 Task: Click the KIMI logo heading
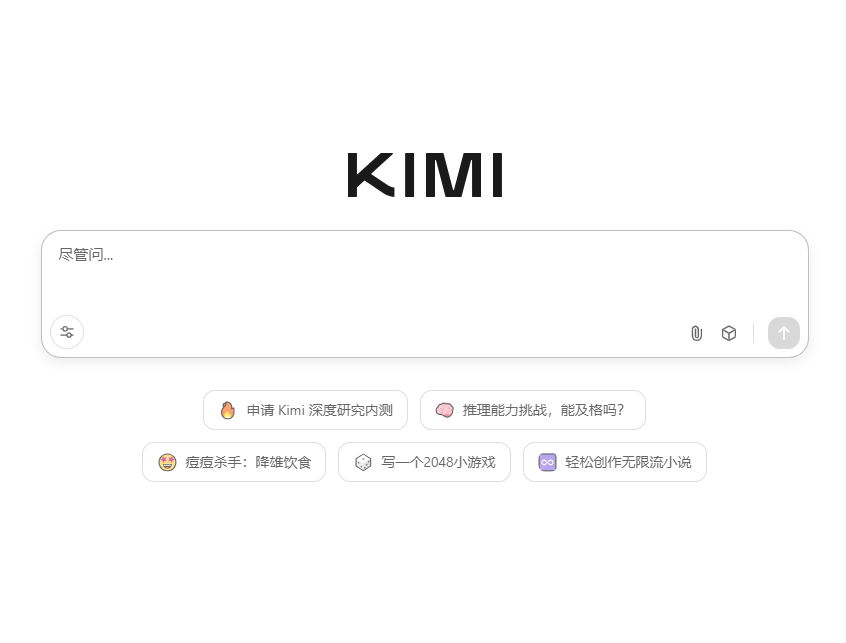pyautogui.click(x=425, y=175)
